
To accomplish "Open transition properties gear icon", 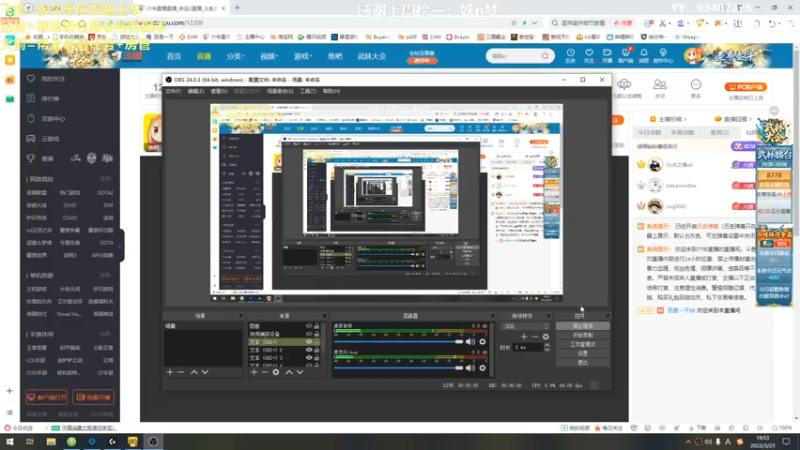I will coord(546,337).
